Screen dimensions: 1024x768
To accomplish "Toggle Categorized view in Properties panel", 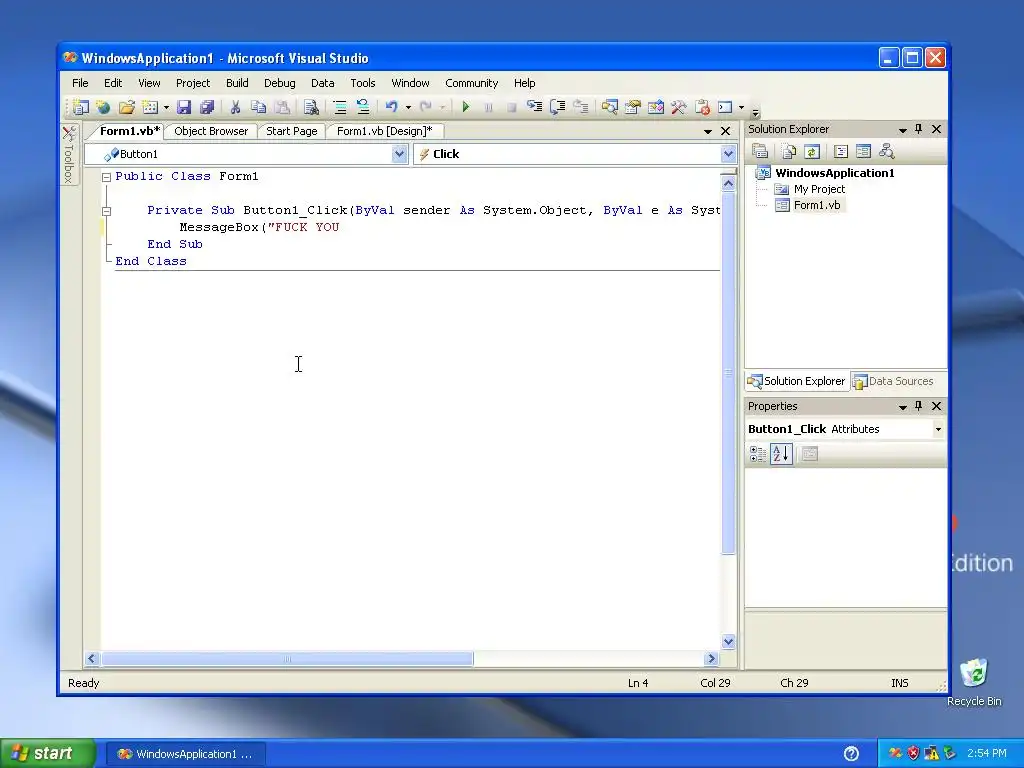I will click(758, 454).
